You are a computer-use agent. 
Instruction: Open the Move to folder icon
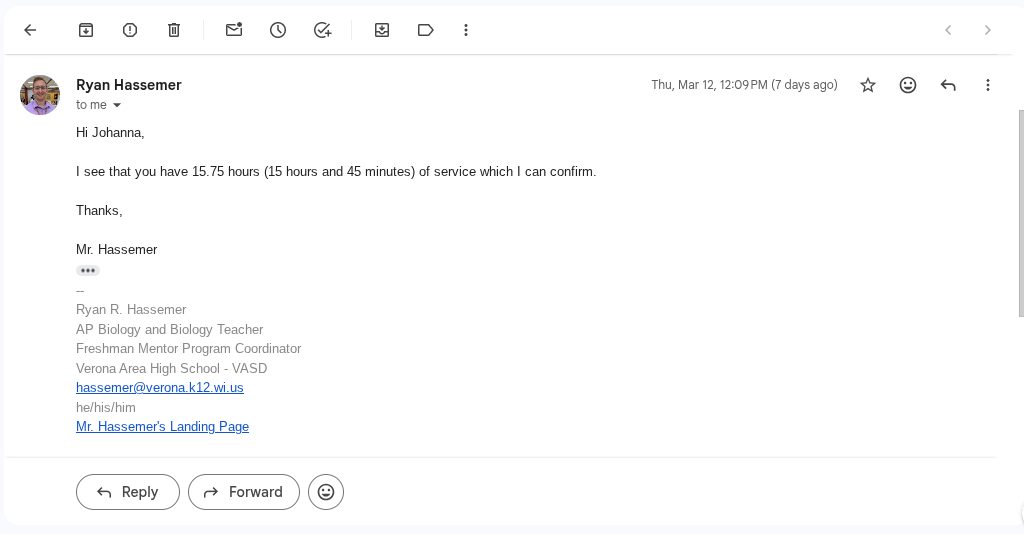coord(382,30)
